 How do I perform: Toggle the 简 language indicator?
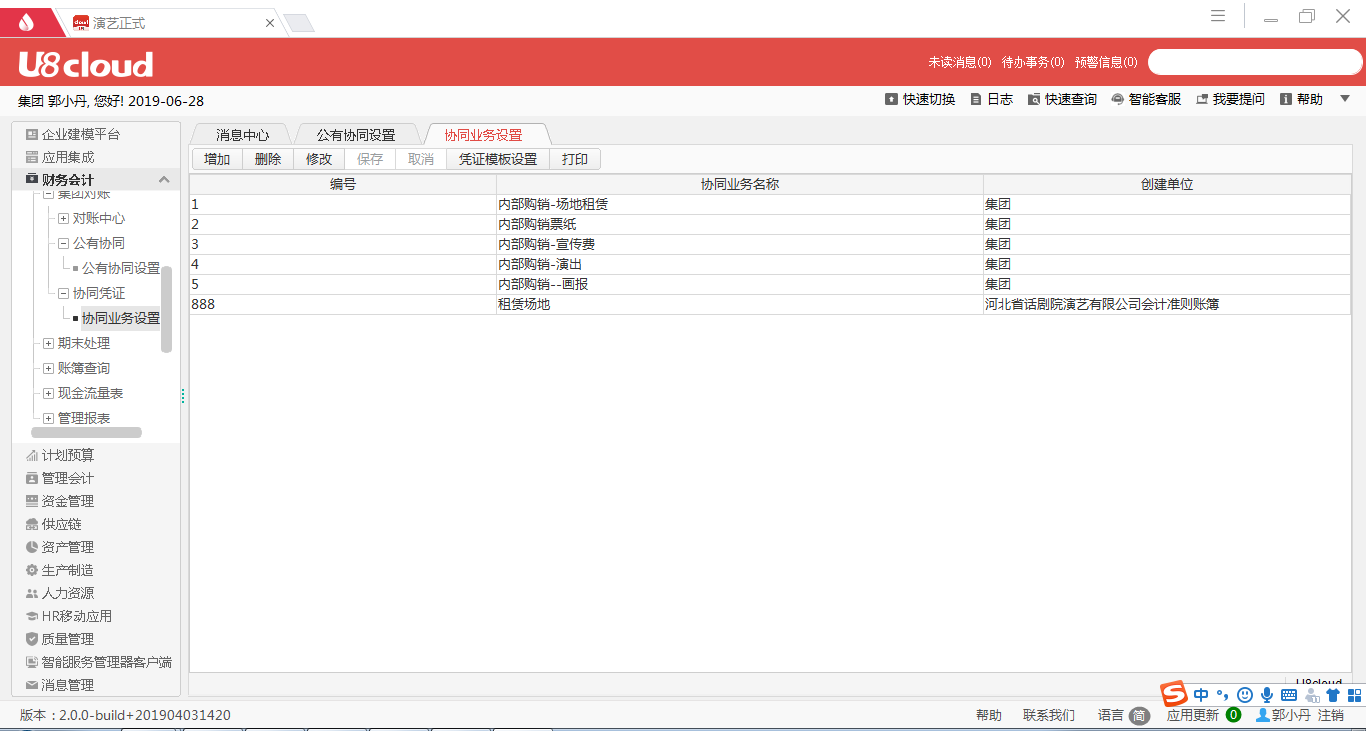(1139, 716)
